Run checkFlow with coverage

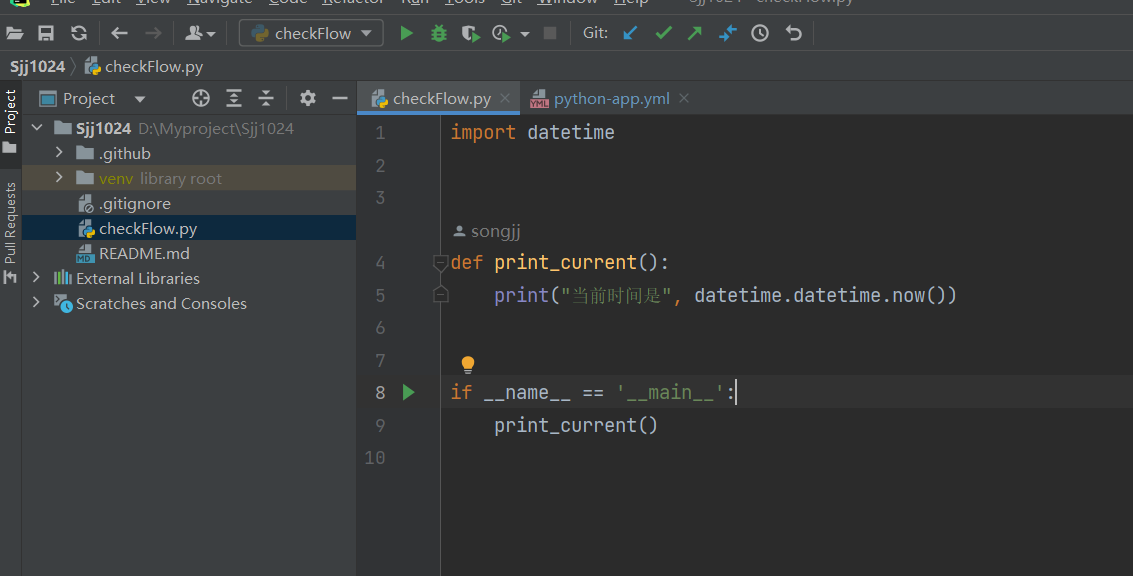(470, 33)
